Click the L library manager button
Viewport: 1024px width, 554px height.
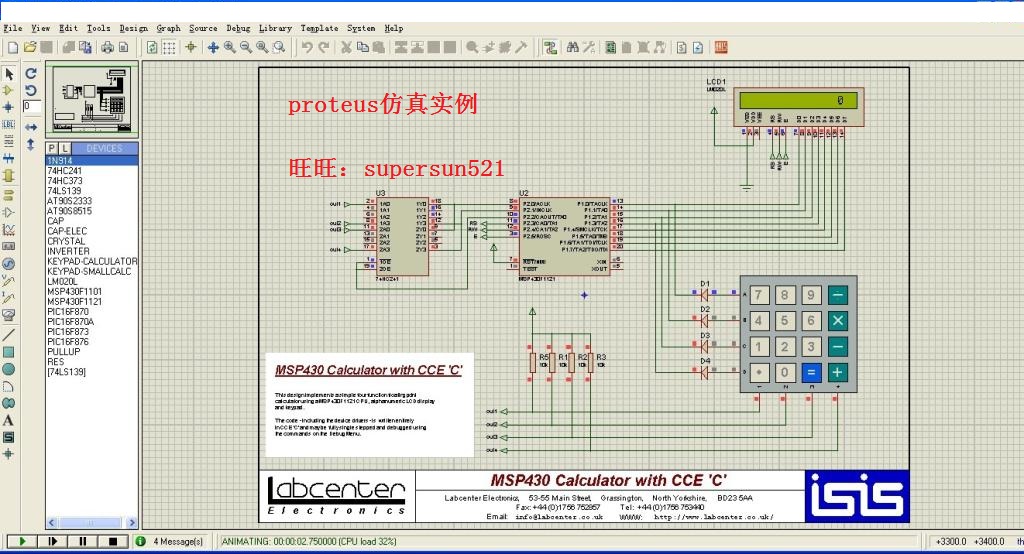tap(65, 148)
